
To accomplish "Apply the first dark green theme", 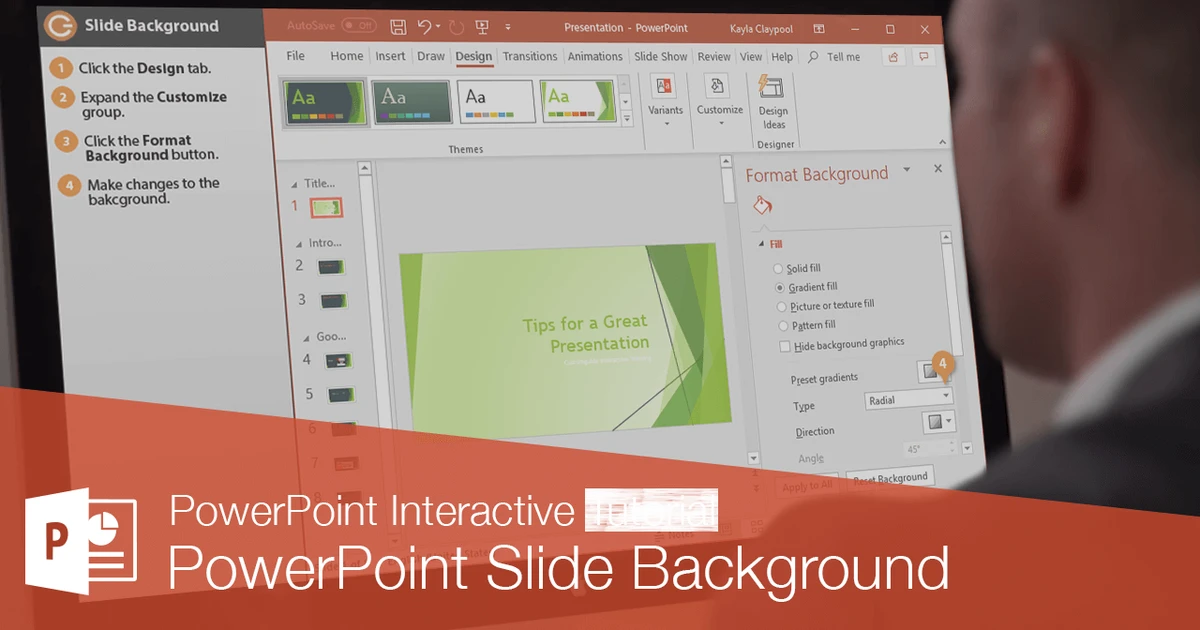I will click(323, 101).
